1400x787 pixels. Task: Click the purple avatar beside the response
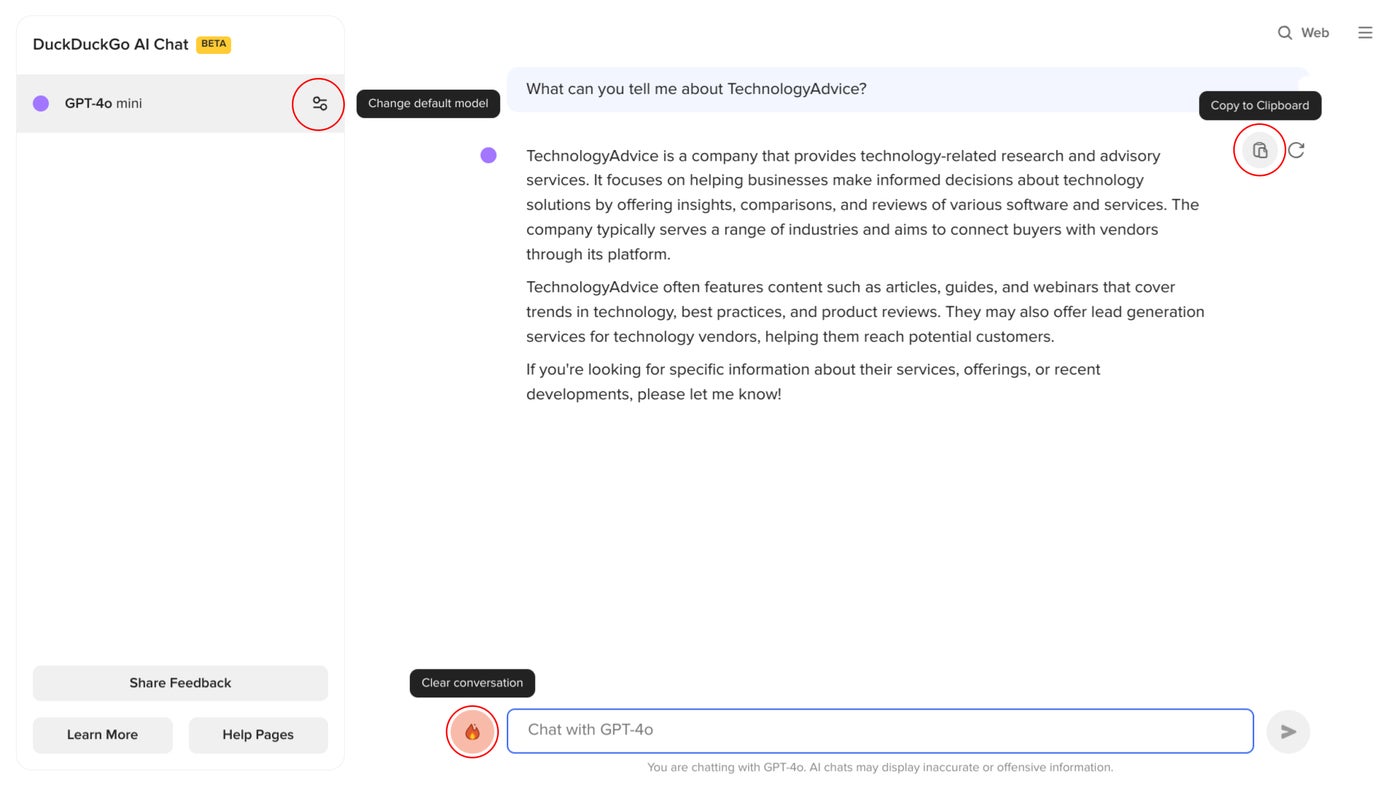coord(488,155)
